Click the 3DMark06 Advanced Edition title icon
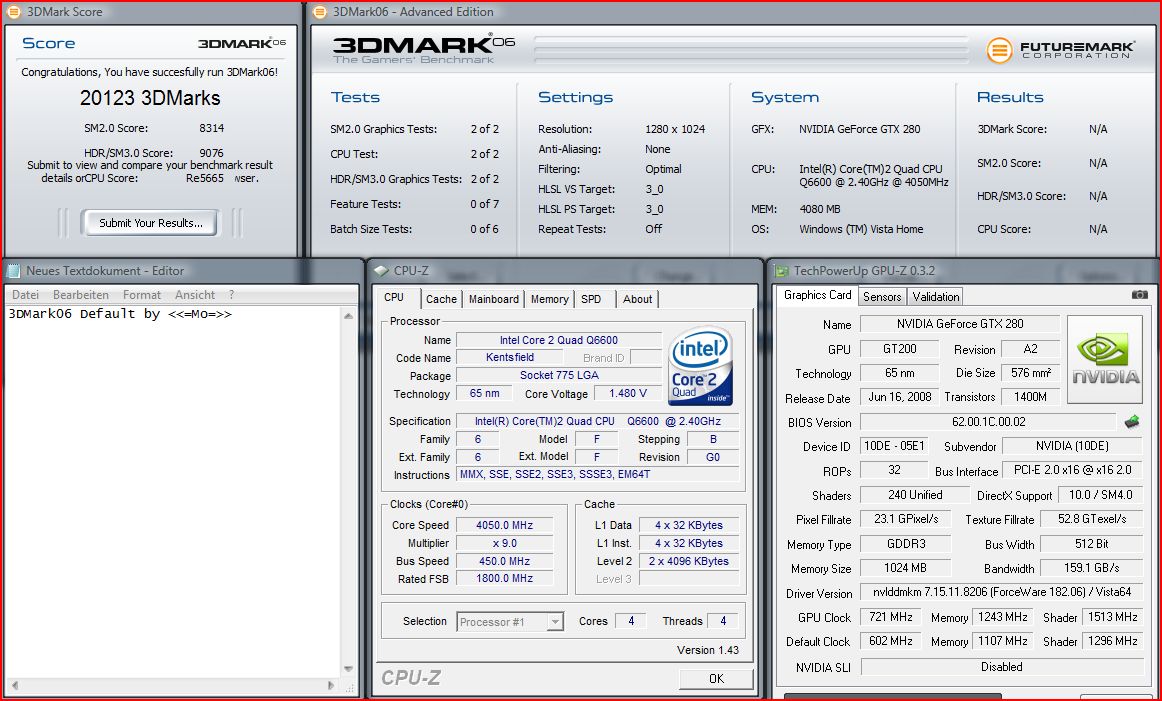 click(x=319, y=11)
